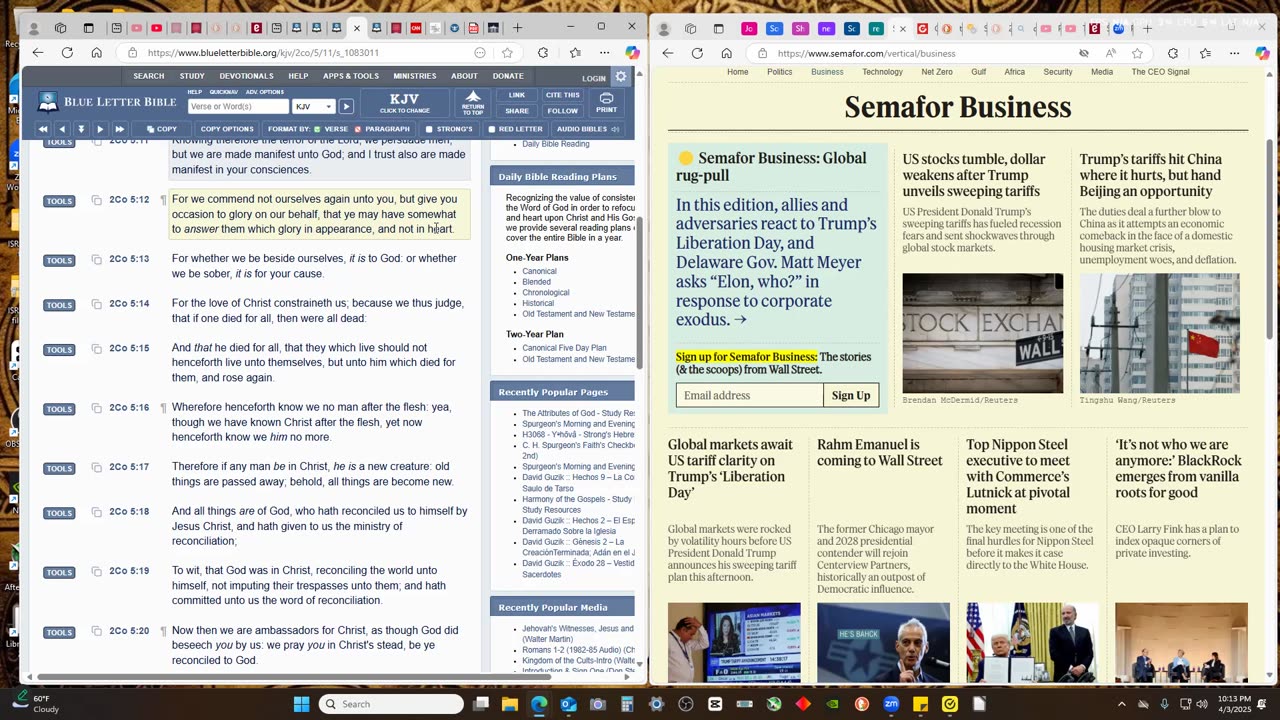The width and height of the screenshot is (1280, 720).
Task: Click taskbar Search box
Action: [x=391, y=704]
